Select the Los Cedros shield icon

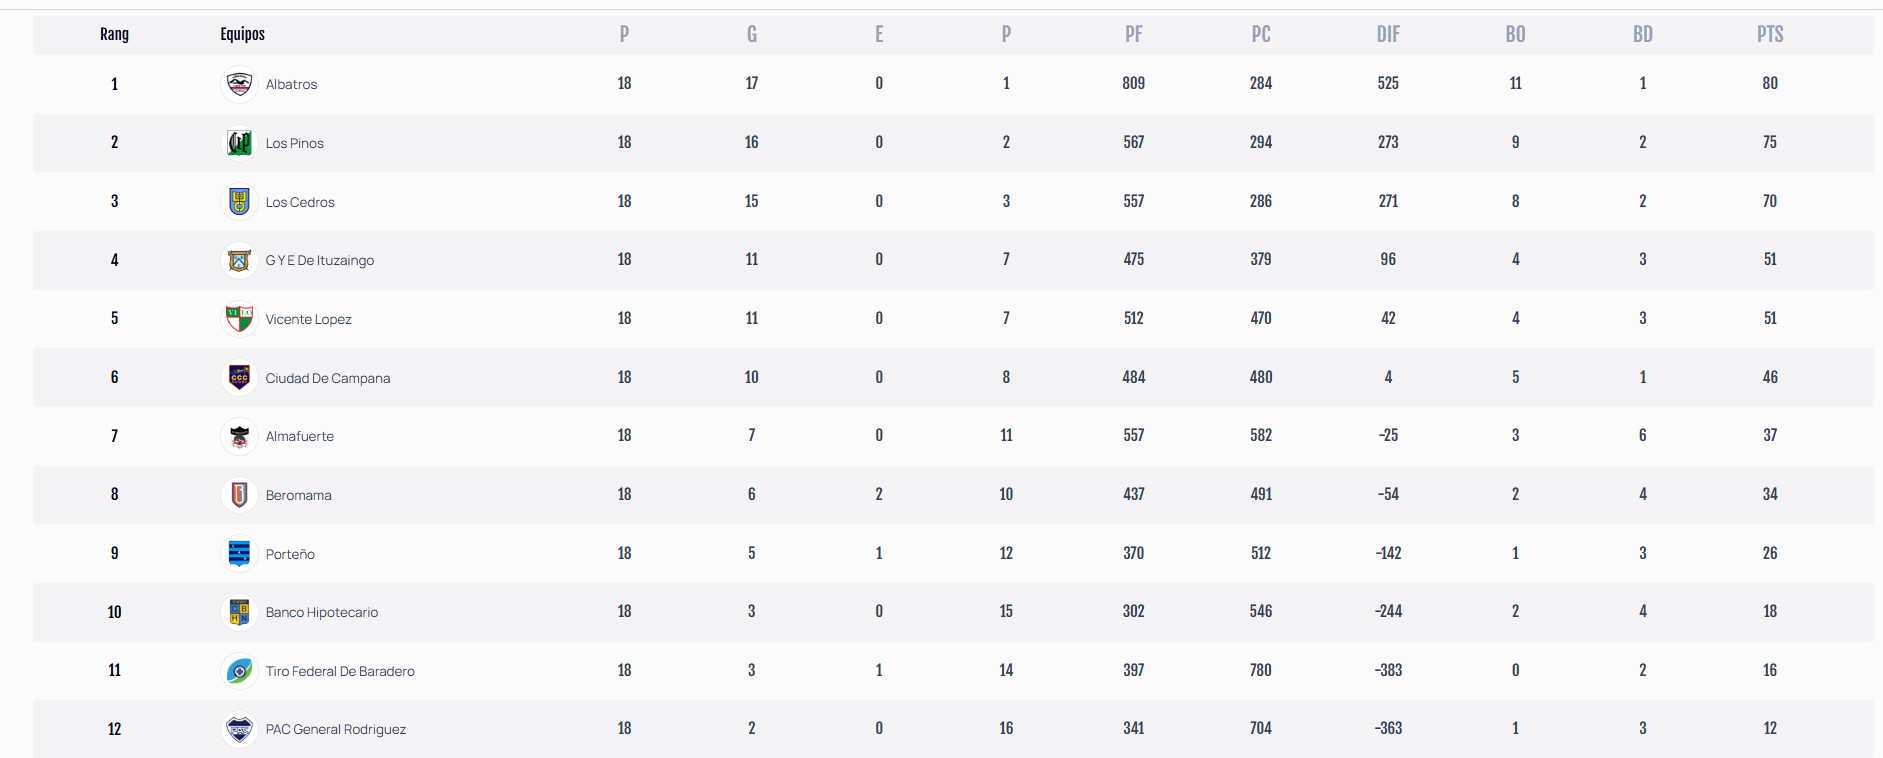(x=239, y=202)
